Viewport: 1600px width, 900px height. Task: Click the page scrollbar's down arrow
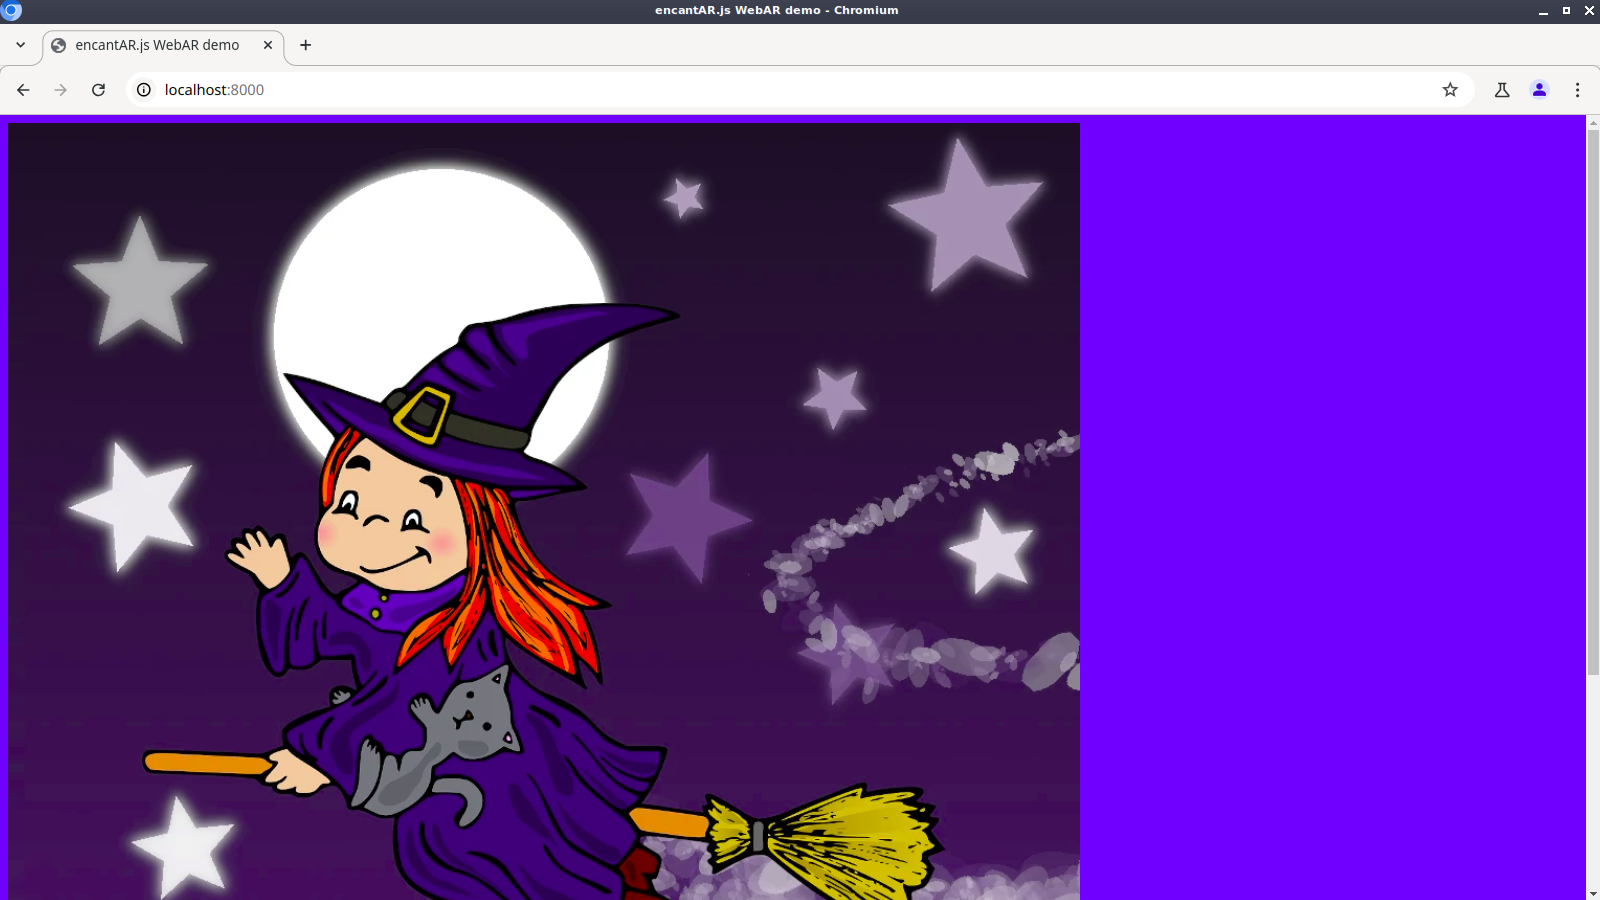[1593, 893]
